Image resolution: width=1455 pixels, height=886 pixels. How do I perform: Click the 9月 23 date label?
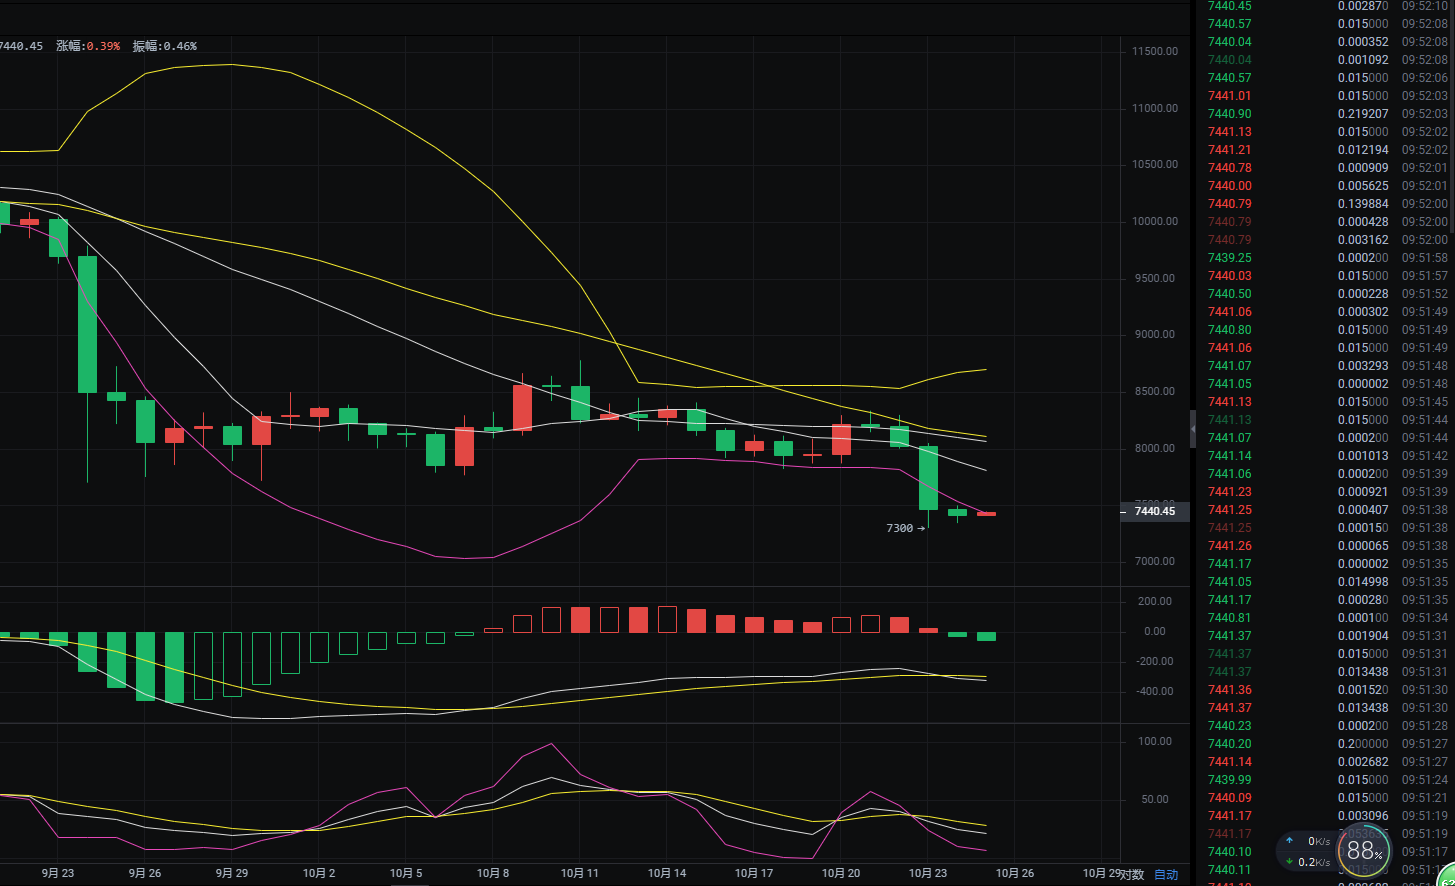tap(58, 873)
